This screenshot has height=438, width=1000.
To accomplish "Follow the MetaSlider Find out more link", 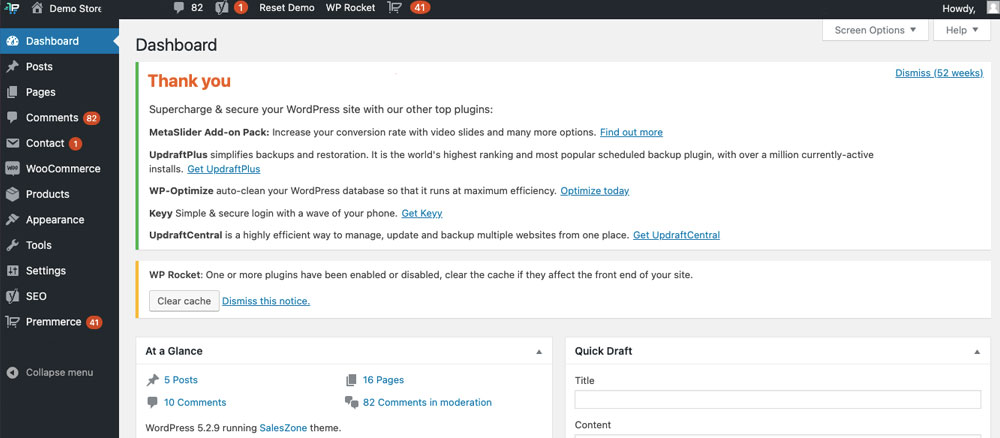I will 631,133.
